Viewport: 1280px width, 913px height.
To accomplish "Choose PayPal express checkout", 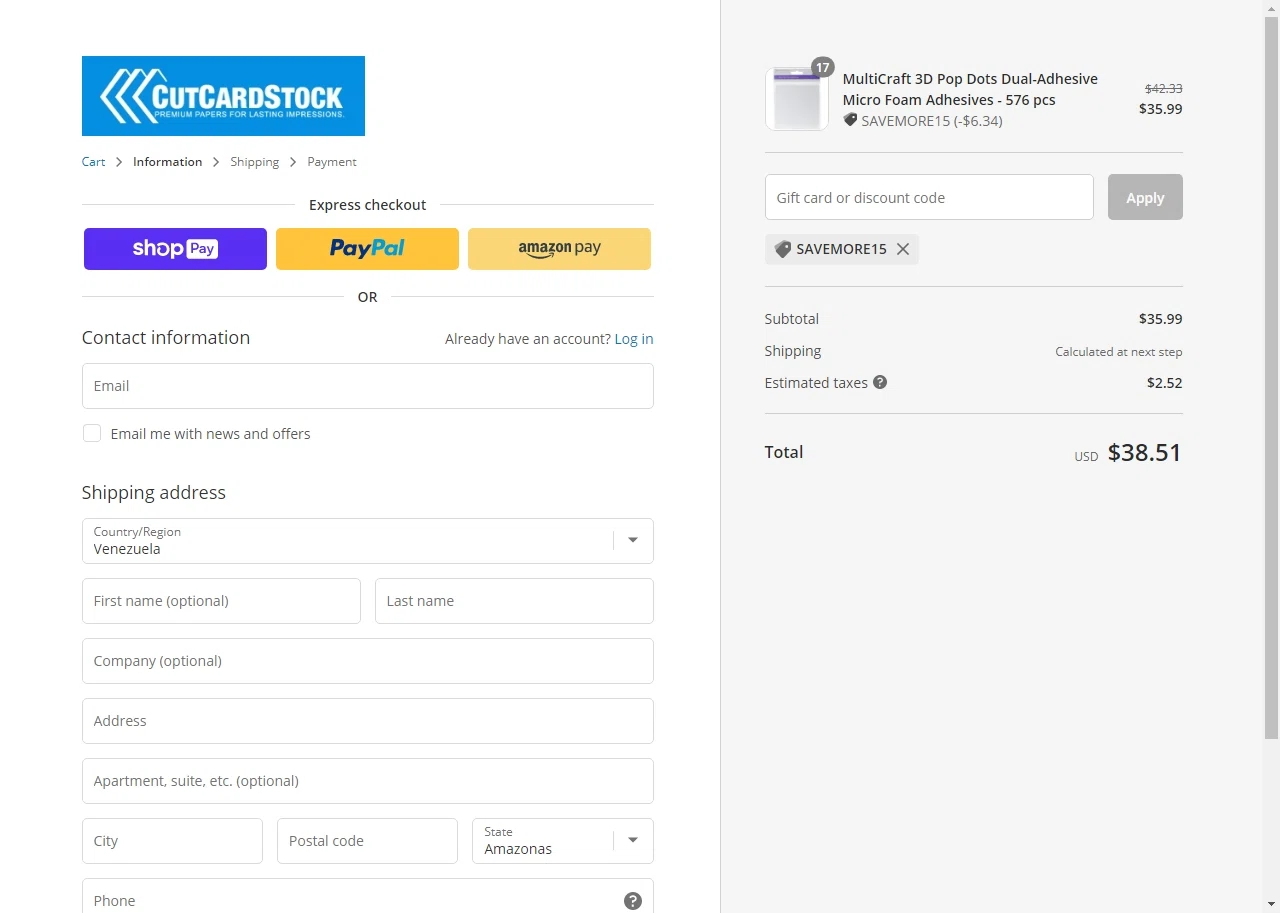I will 367,249.
